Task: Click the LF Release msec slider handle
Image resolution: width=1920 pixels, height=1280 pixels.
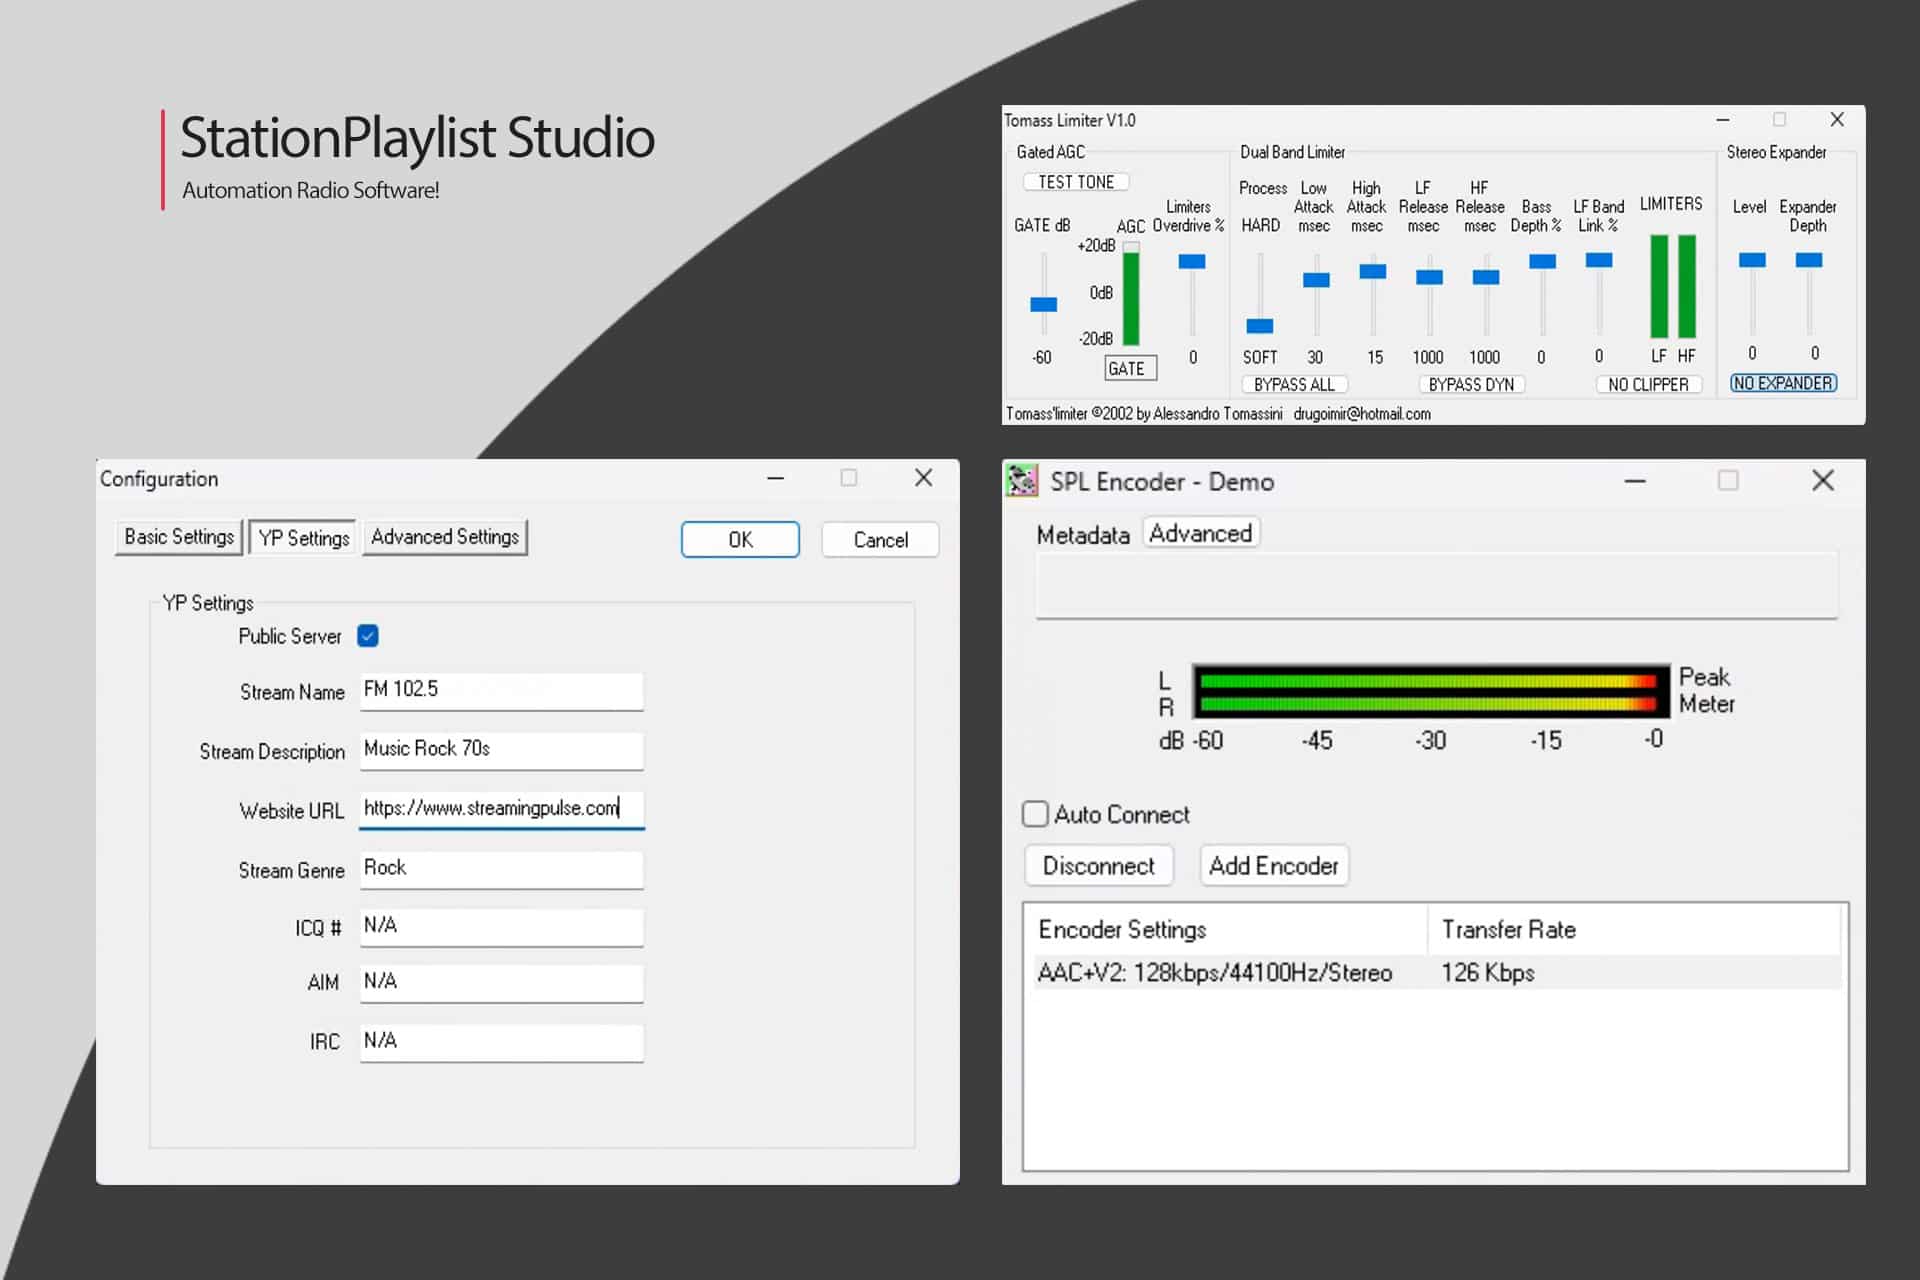Action: 1429,277
